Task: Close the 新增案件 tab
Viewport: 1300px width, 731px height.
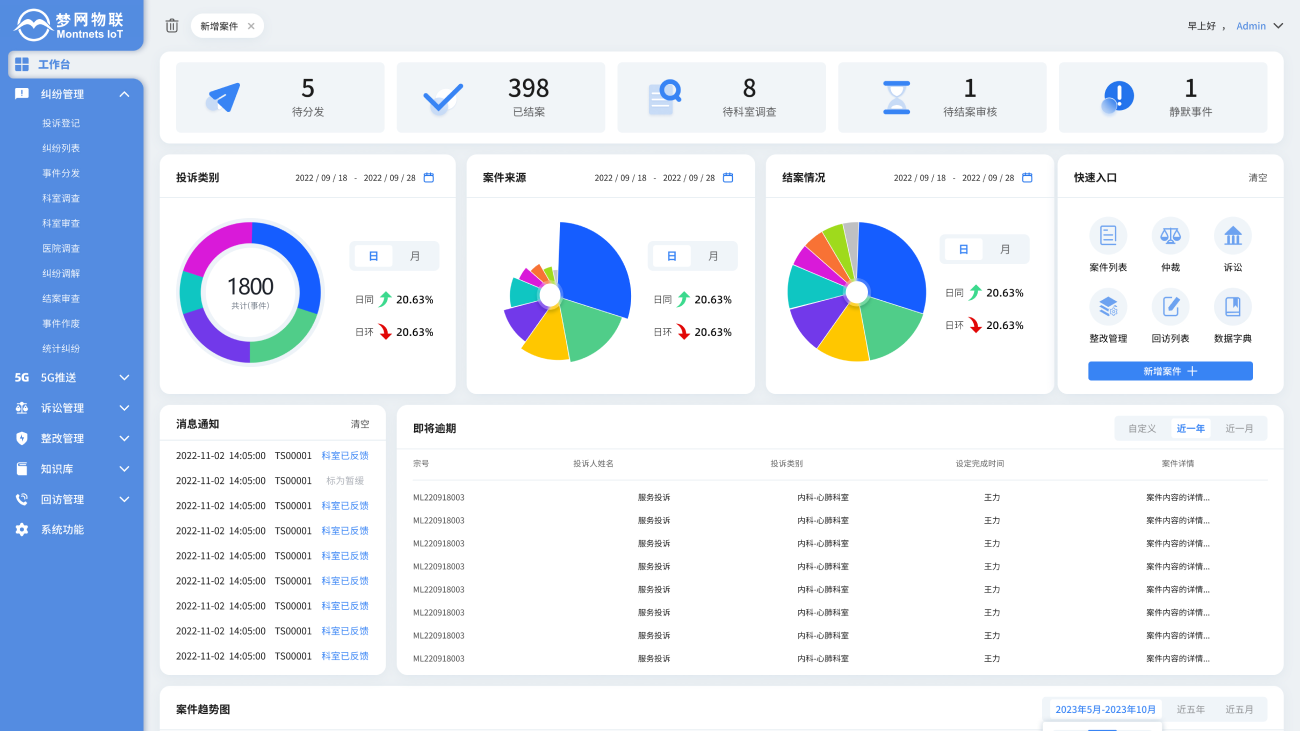Action: 251,26
